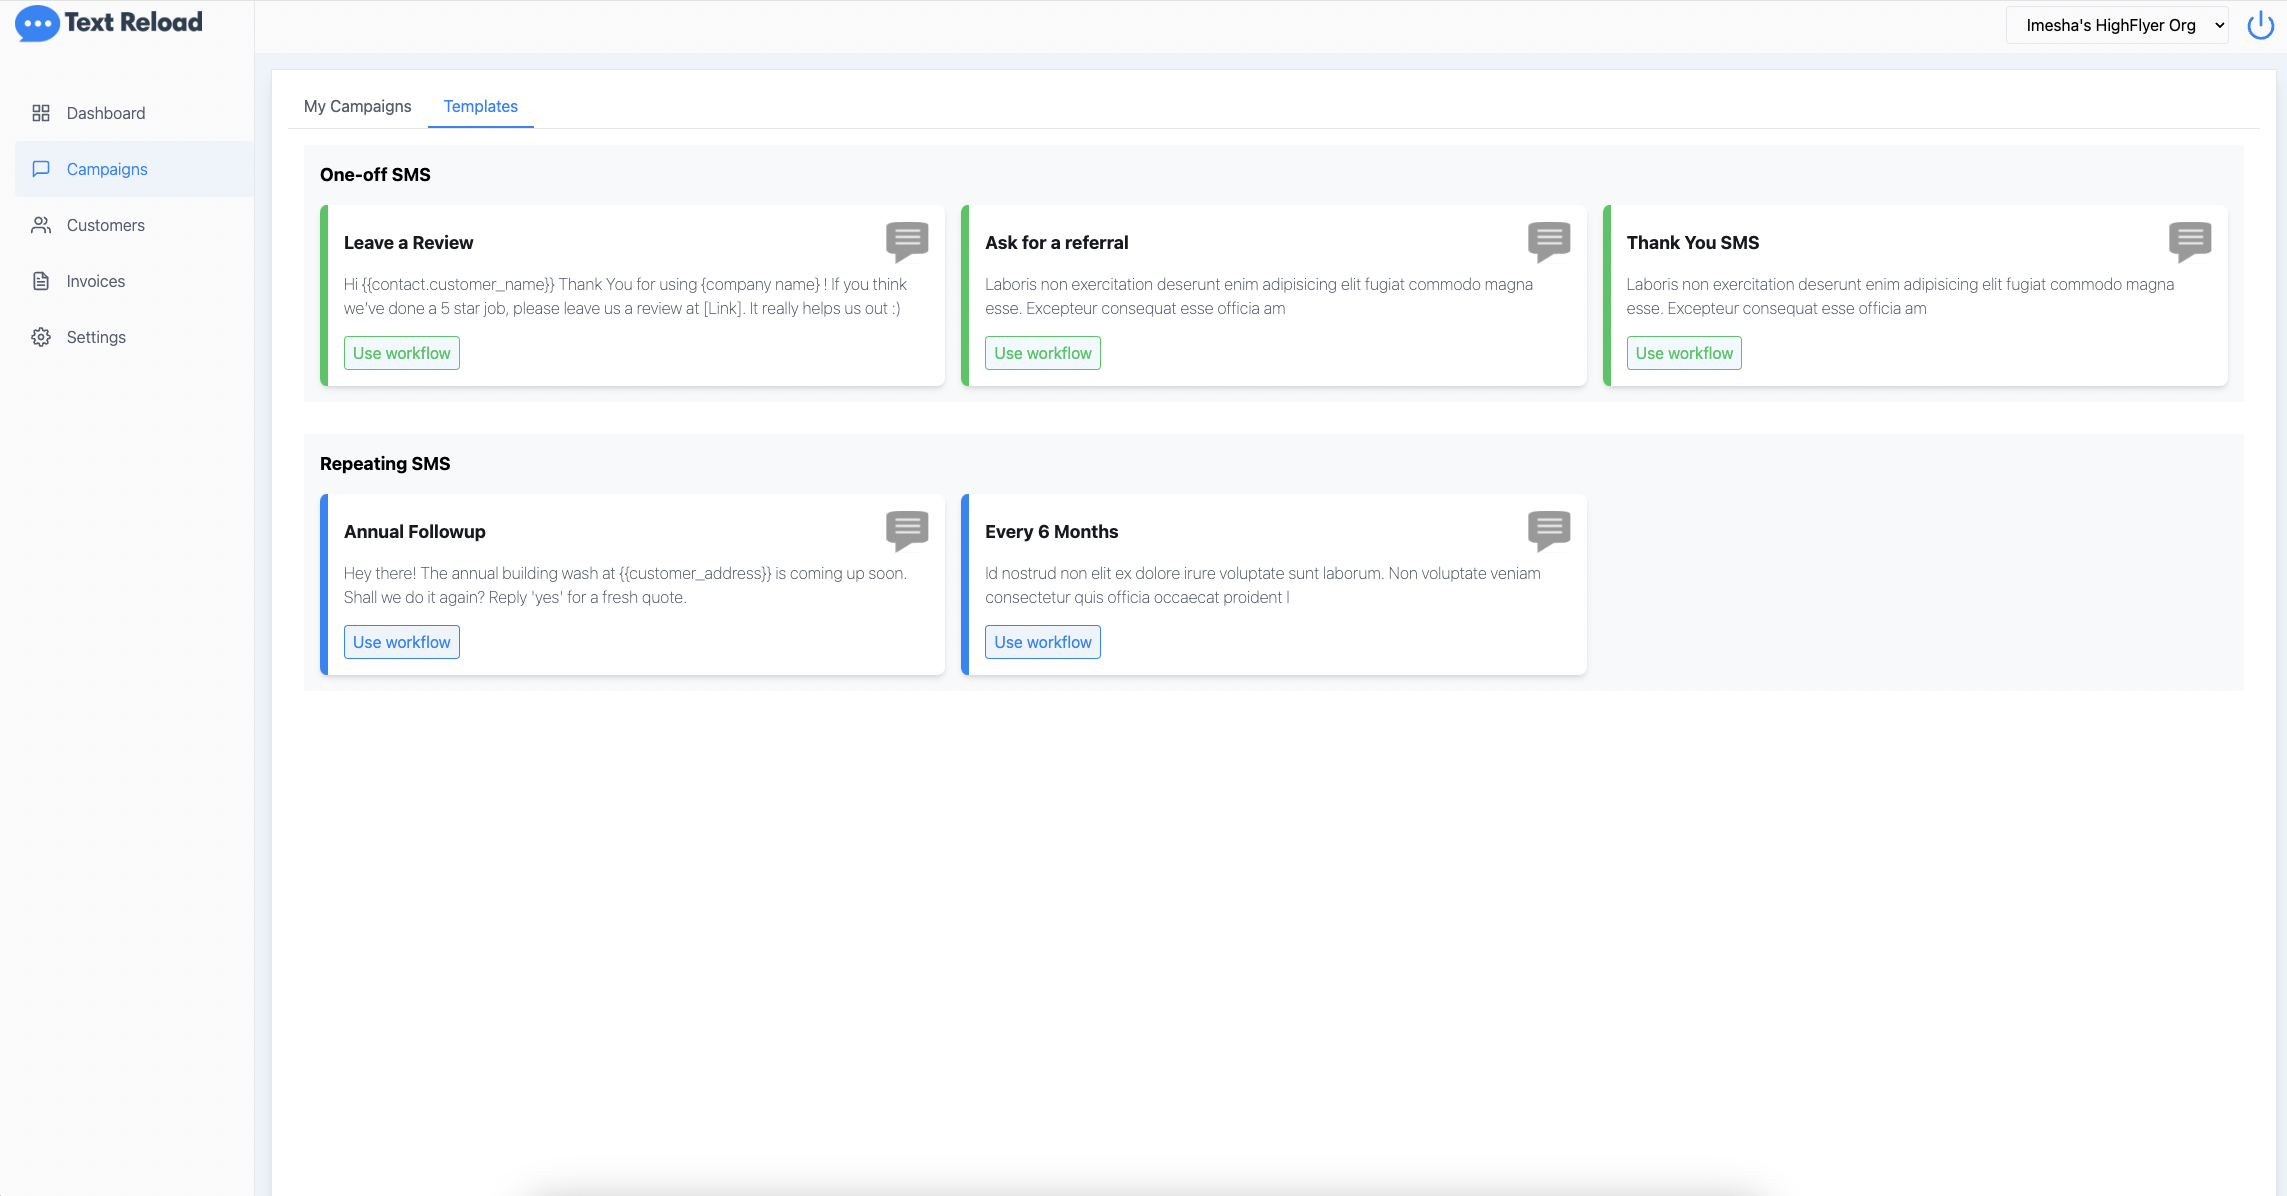Click the Text Reload logo
Image resolution: width=2287 pixels, height=1196 pixels.
109,23
